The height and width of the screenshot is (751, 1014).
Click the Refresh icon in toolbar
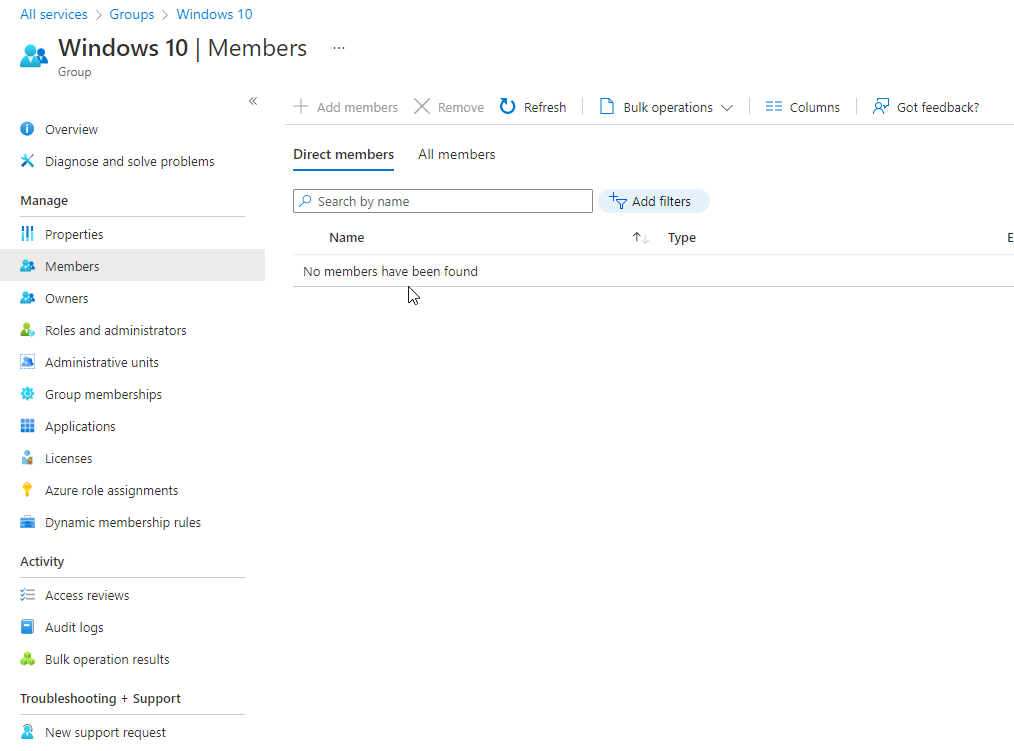508,107
